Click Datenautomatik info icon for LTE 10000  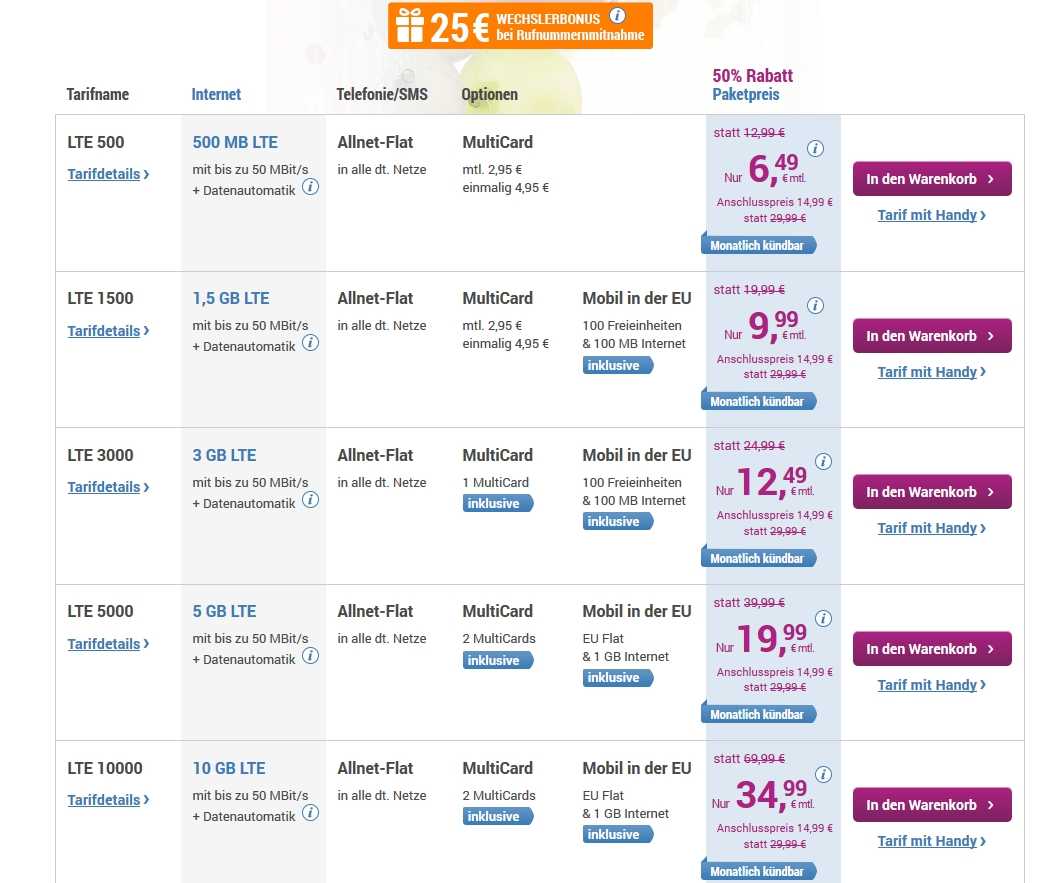point(311,813)
